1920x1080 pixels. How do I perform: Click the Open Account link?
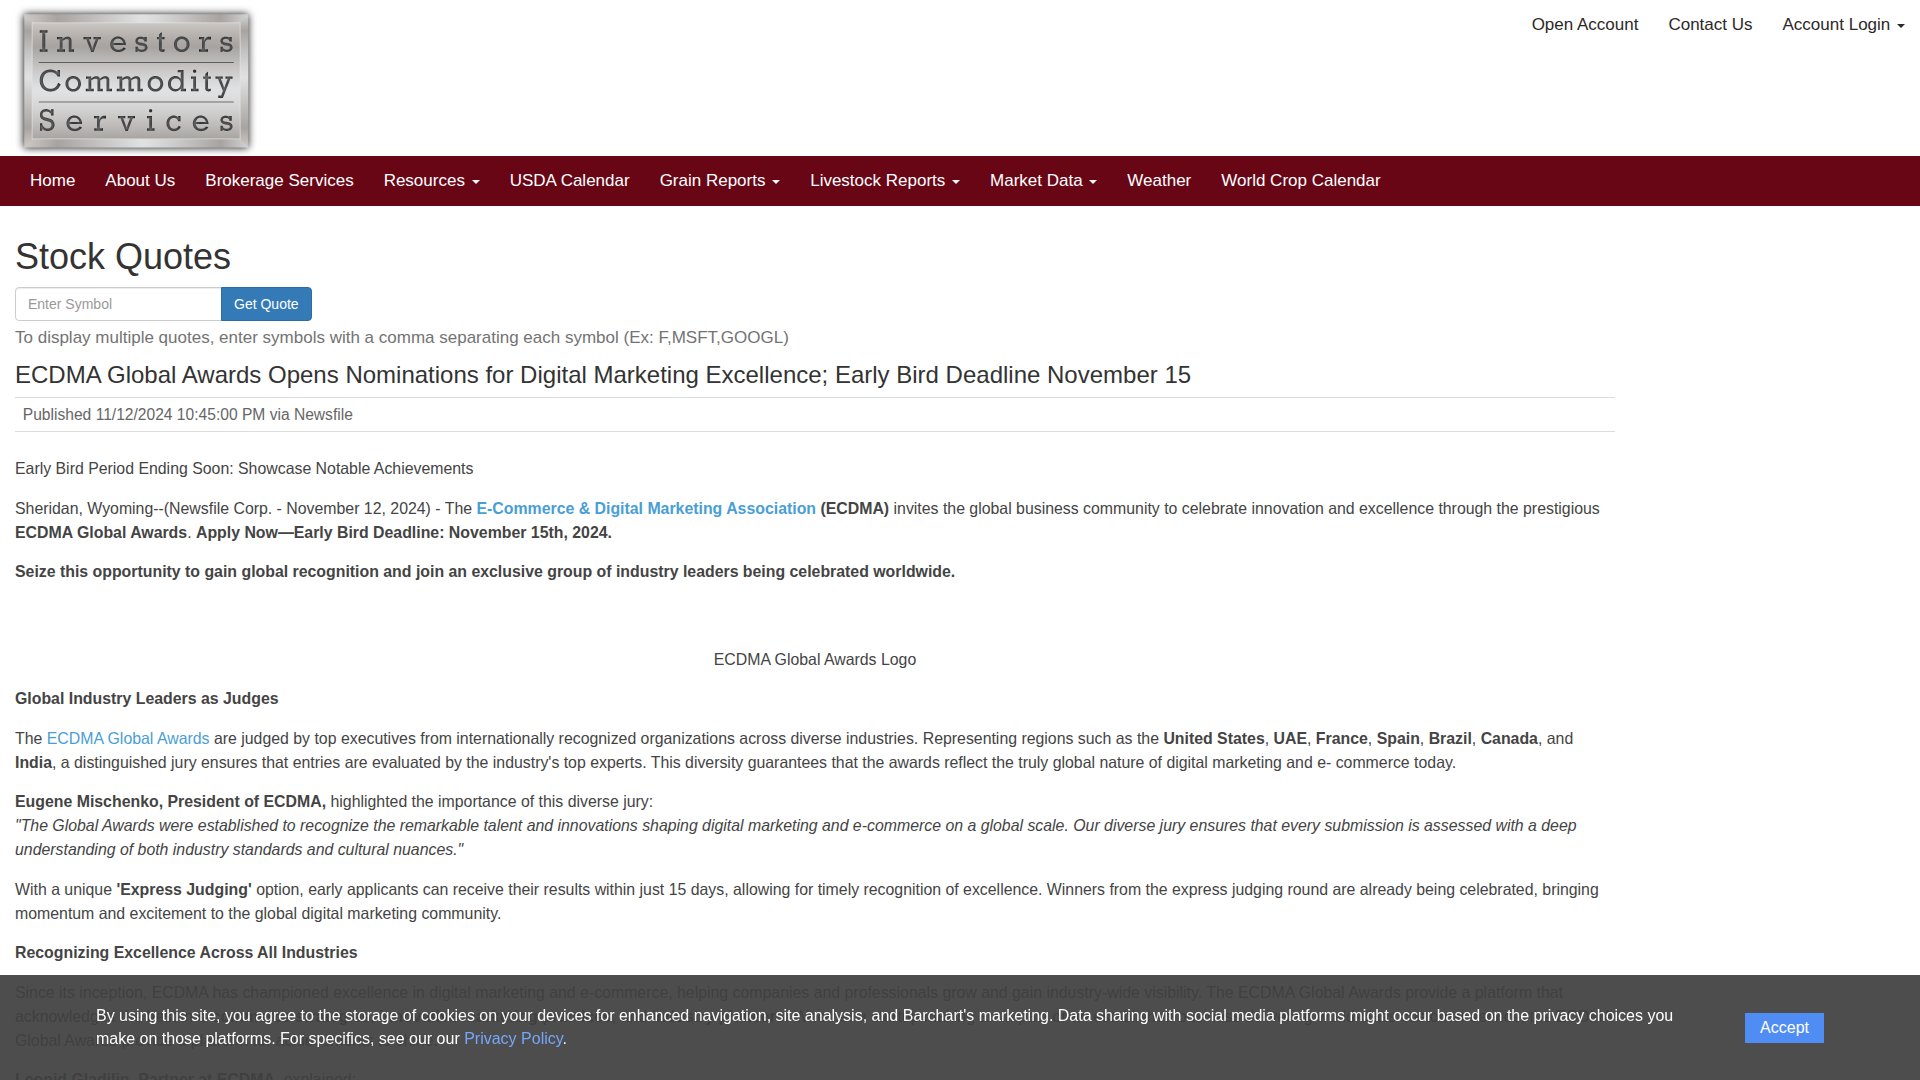pos(1584,24)
